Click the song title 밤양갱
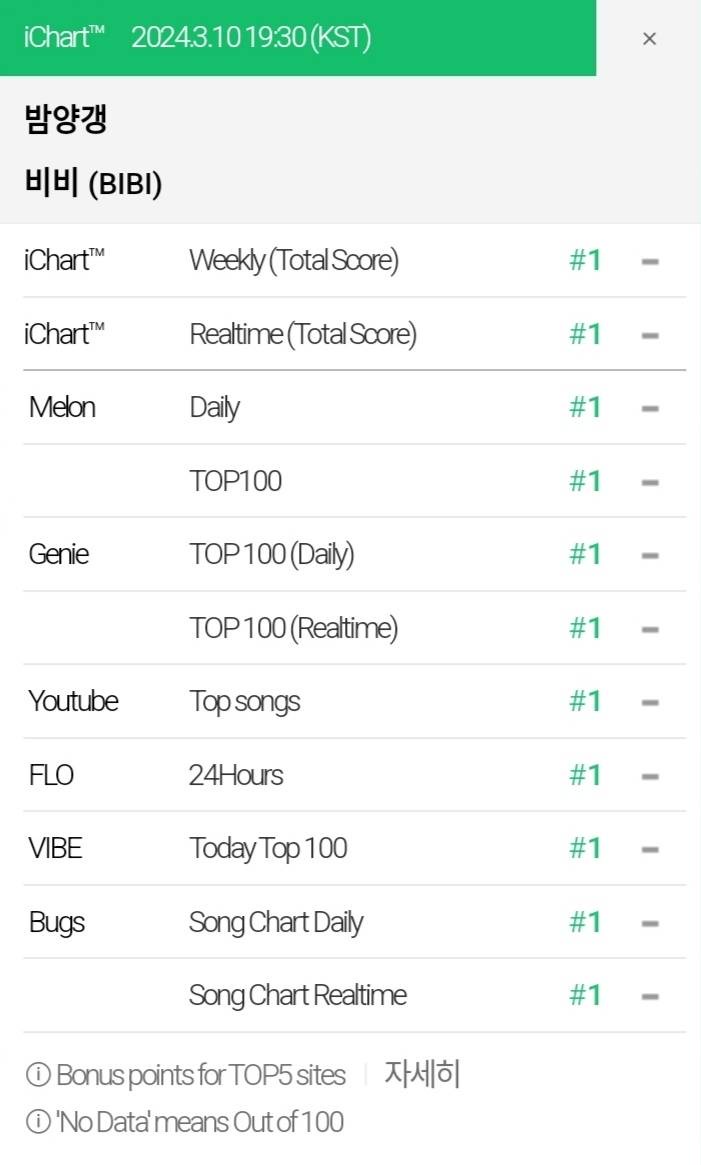 (x=66, y=119)
